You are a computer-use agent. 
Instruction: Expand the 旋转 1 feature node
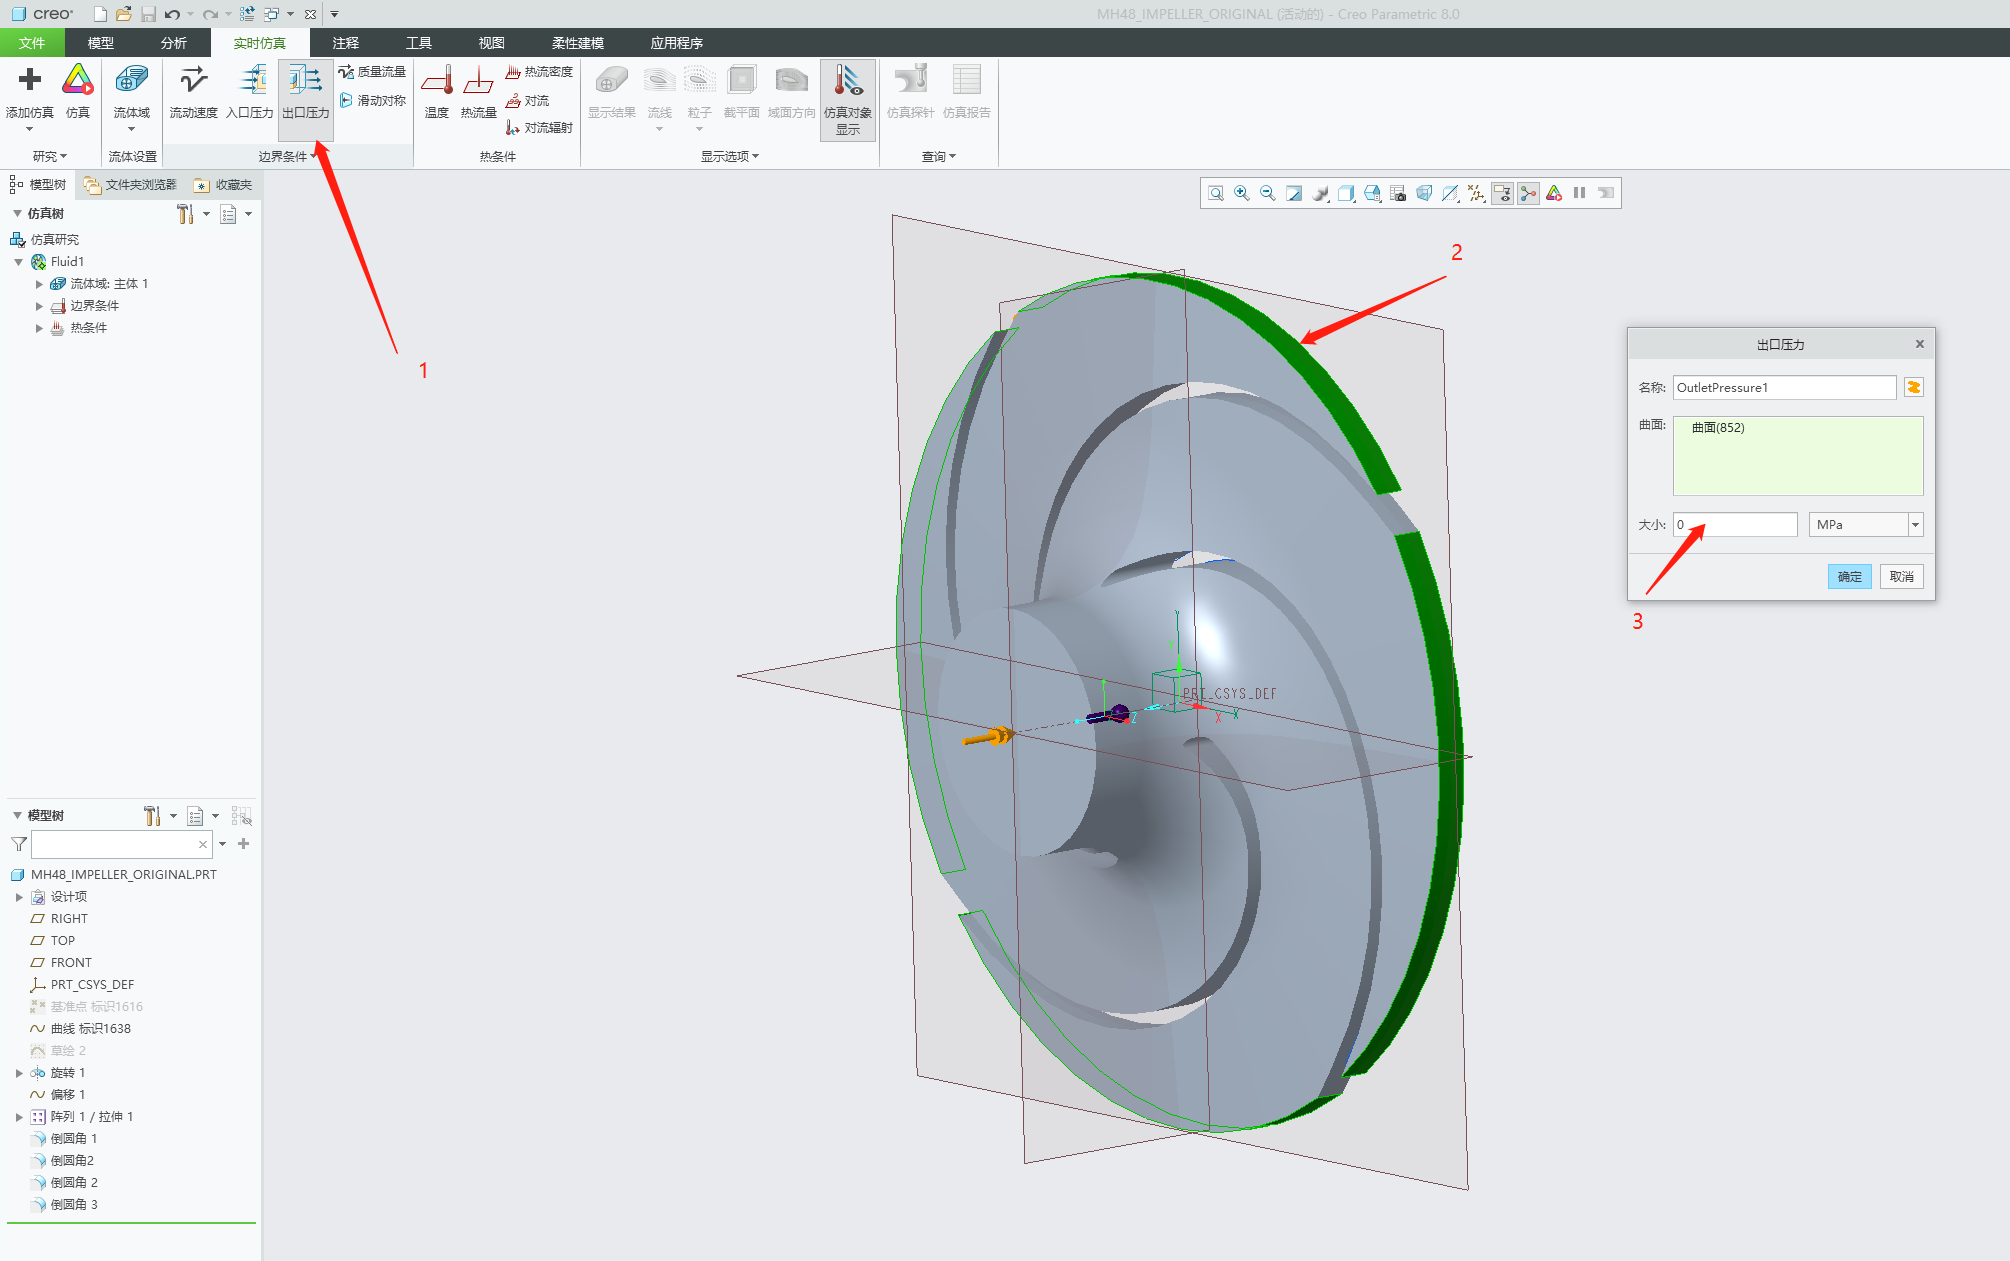point(19,1073)
